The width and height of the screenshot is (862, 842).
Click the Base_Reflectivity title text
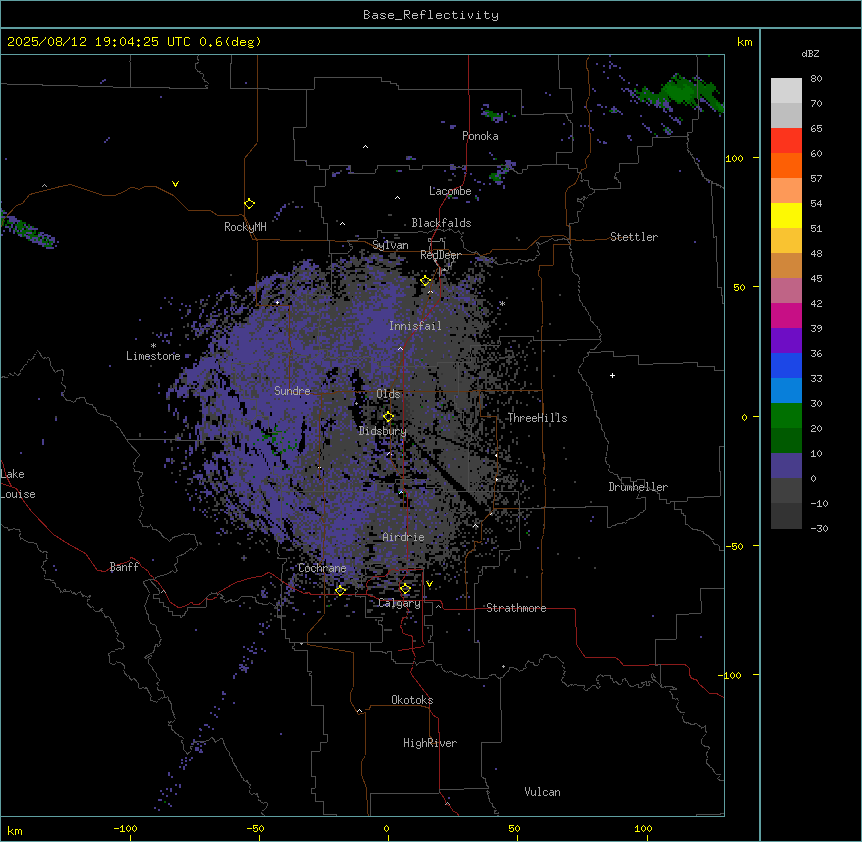click(431, 15)
